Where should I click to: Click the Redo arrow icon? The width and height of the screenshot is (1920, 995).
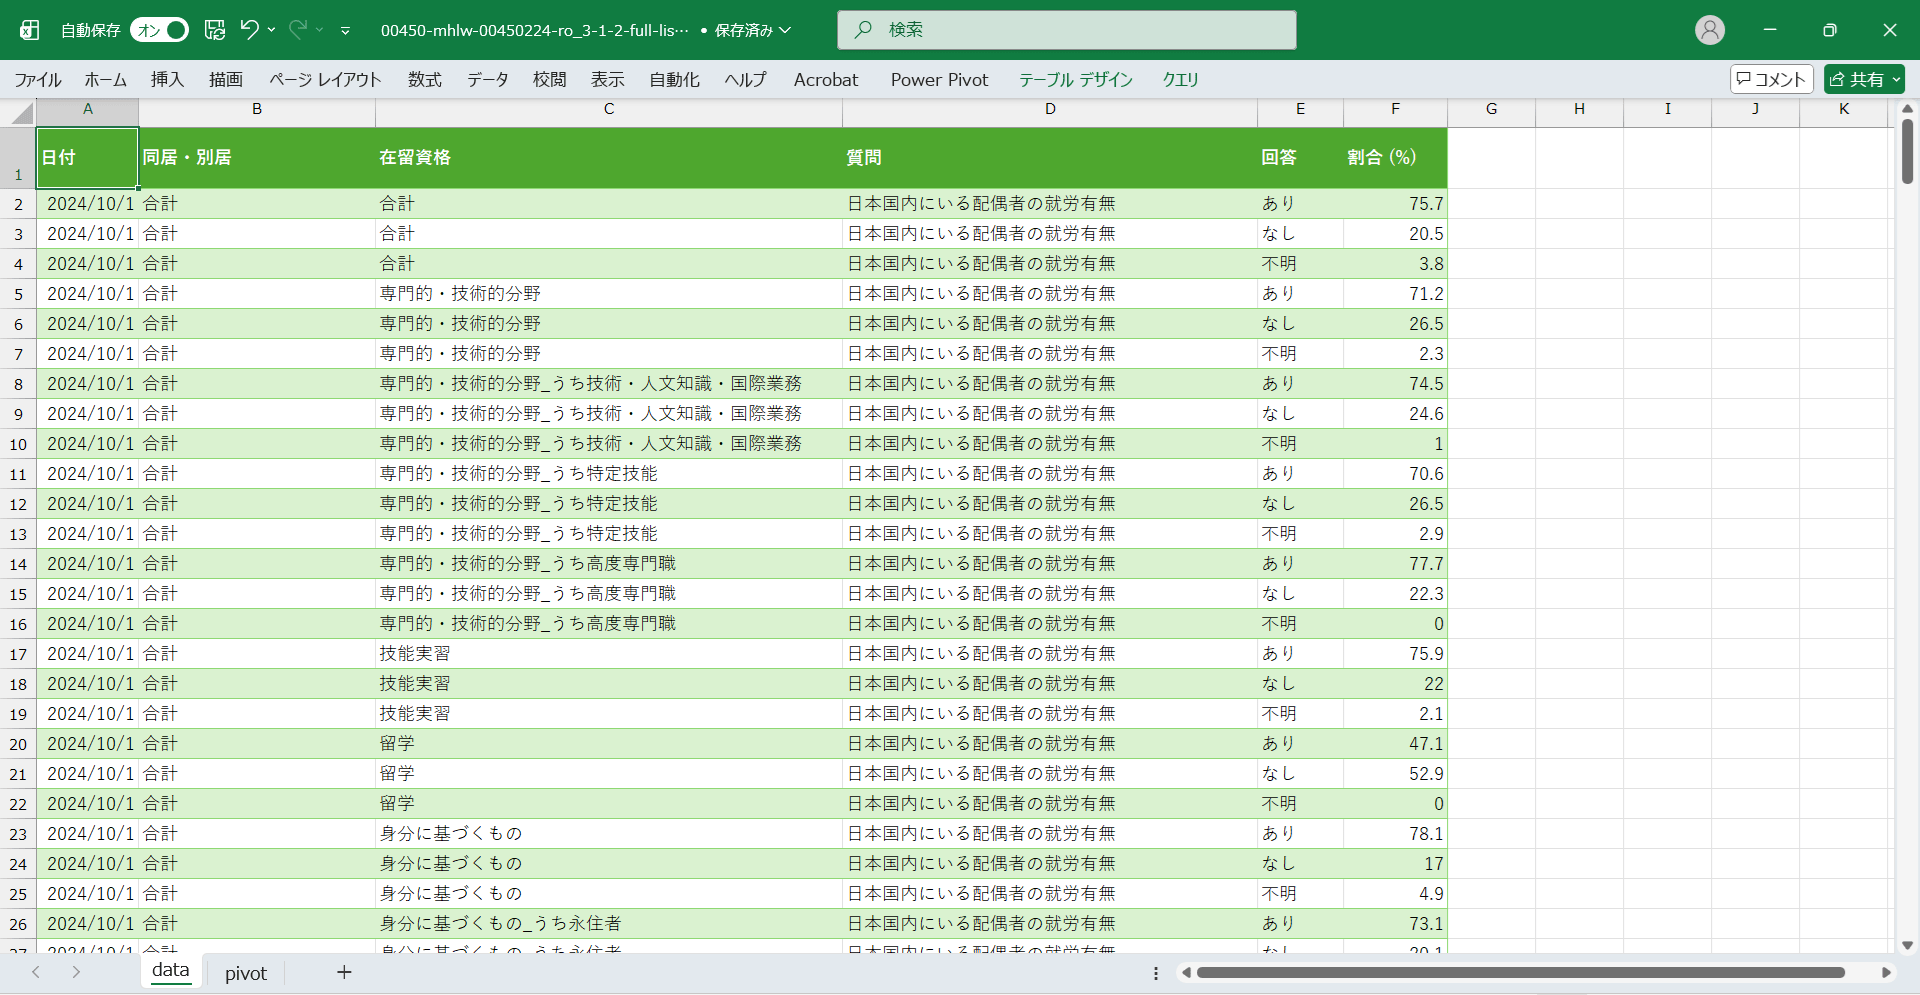[298, 30]
